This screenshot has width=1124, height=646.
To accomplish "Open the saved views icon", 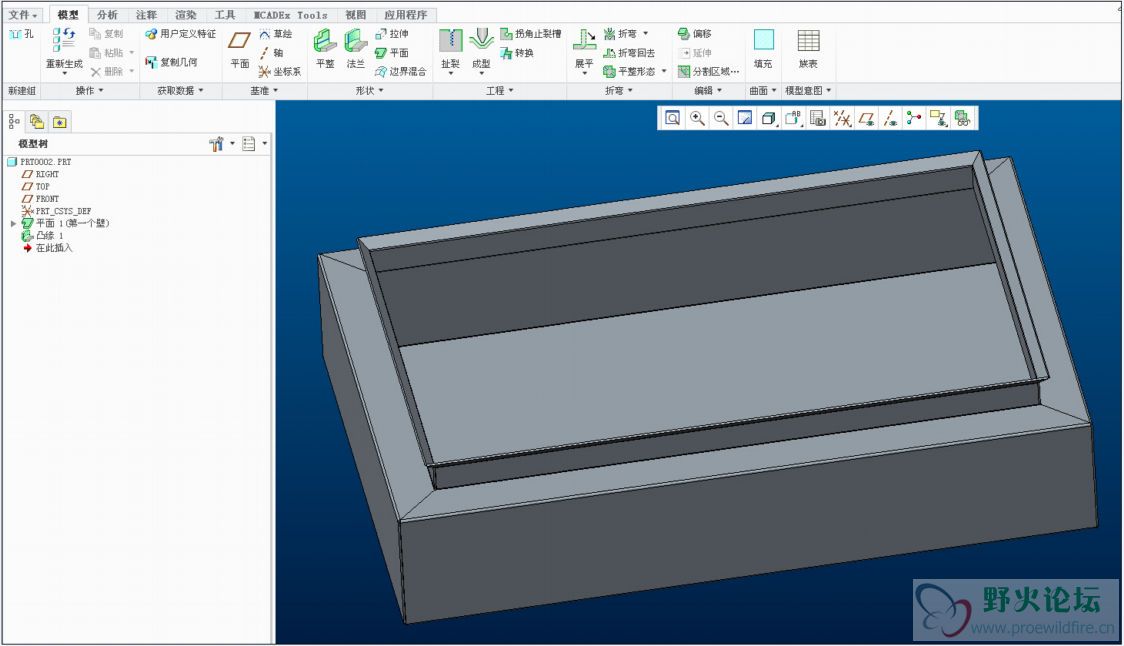I will point(793,118).
